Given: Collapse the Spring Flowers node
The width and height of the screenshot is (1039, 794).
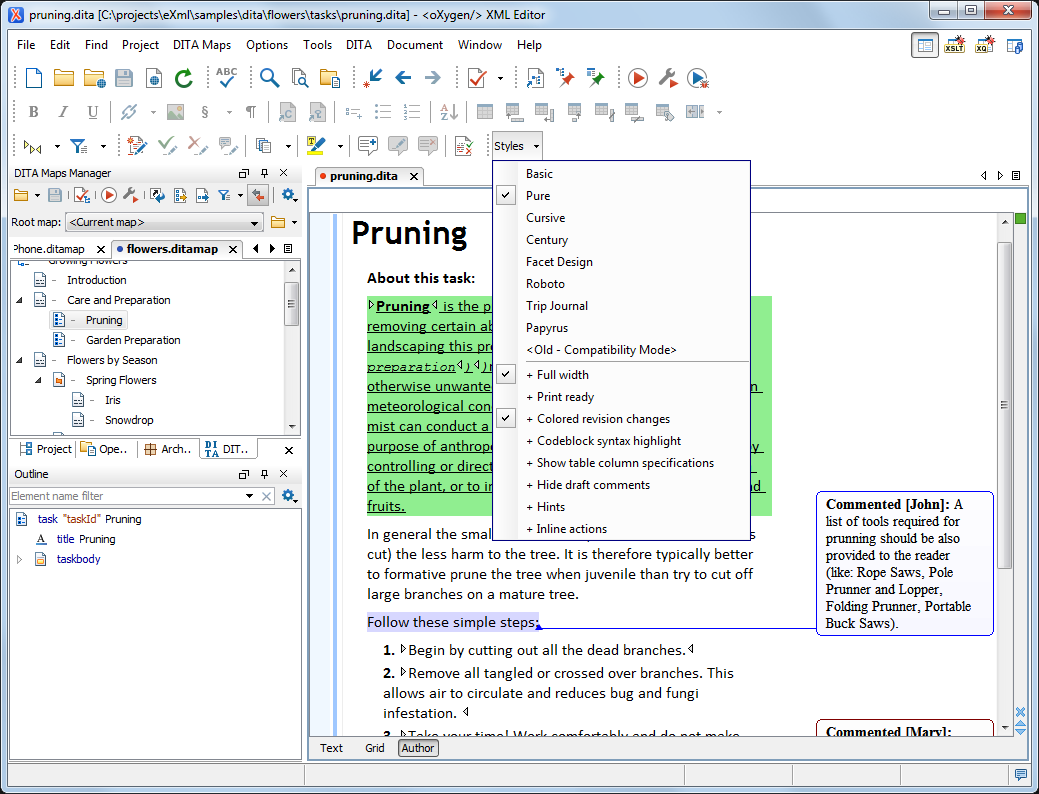Looking at the screenshot, I should 38,380.
